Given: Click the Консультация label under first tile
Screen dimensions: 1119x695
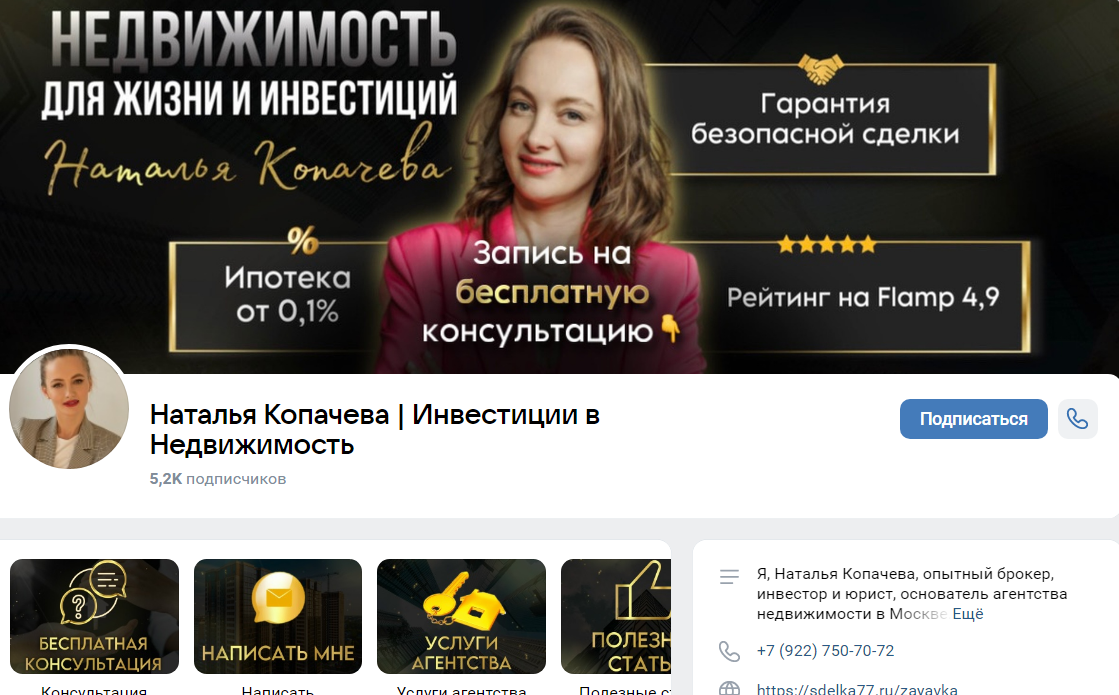Looking at the screenshot, I should [x=94, y=690].
